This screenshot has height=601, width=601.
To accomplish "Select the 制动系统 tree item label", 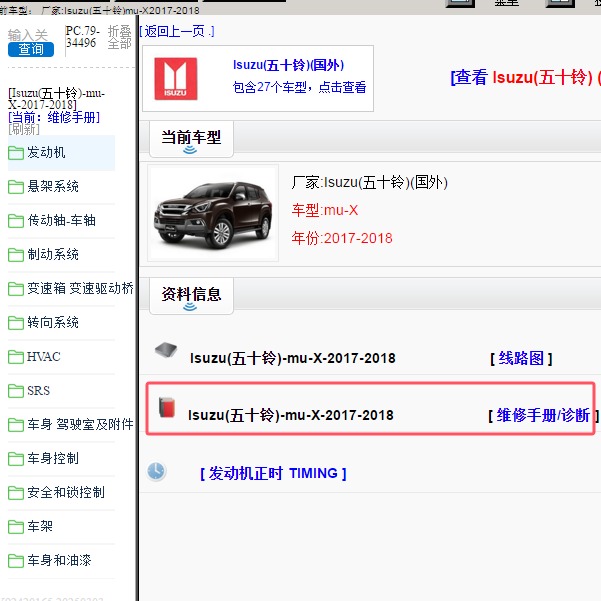I will click(53, 255).
